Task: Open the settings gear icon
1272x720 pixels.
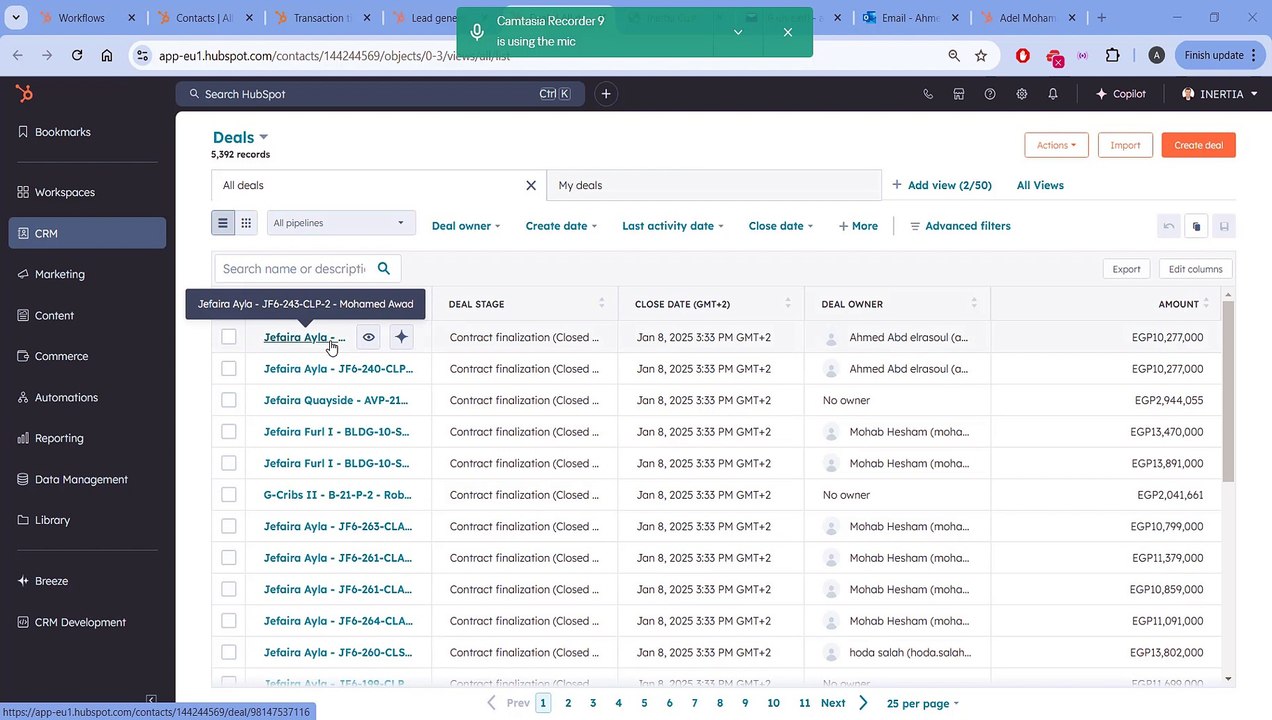Action: click(x=1021, y=94)
